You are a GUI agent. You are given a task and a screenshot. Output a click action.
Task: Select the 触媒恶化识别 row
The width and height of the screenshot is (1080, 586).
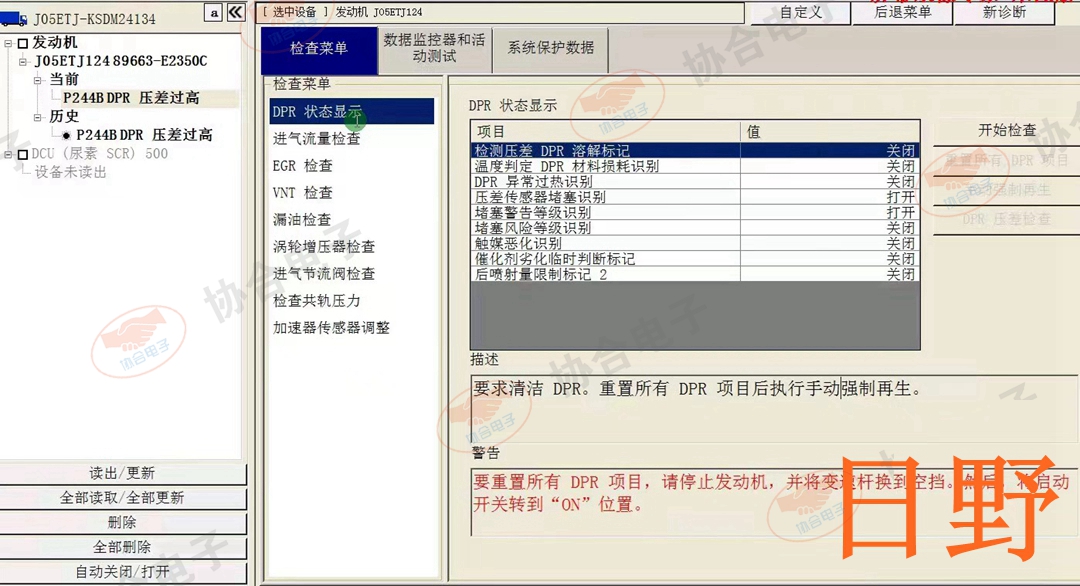click(x=695, y=244)
